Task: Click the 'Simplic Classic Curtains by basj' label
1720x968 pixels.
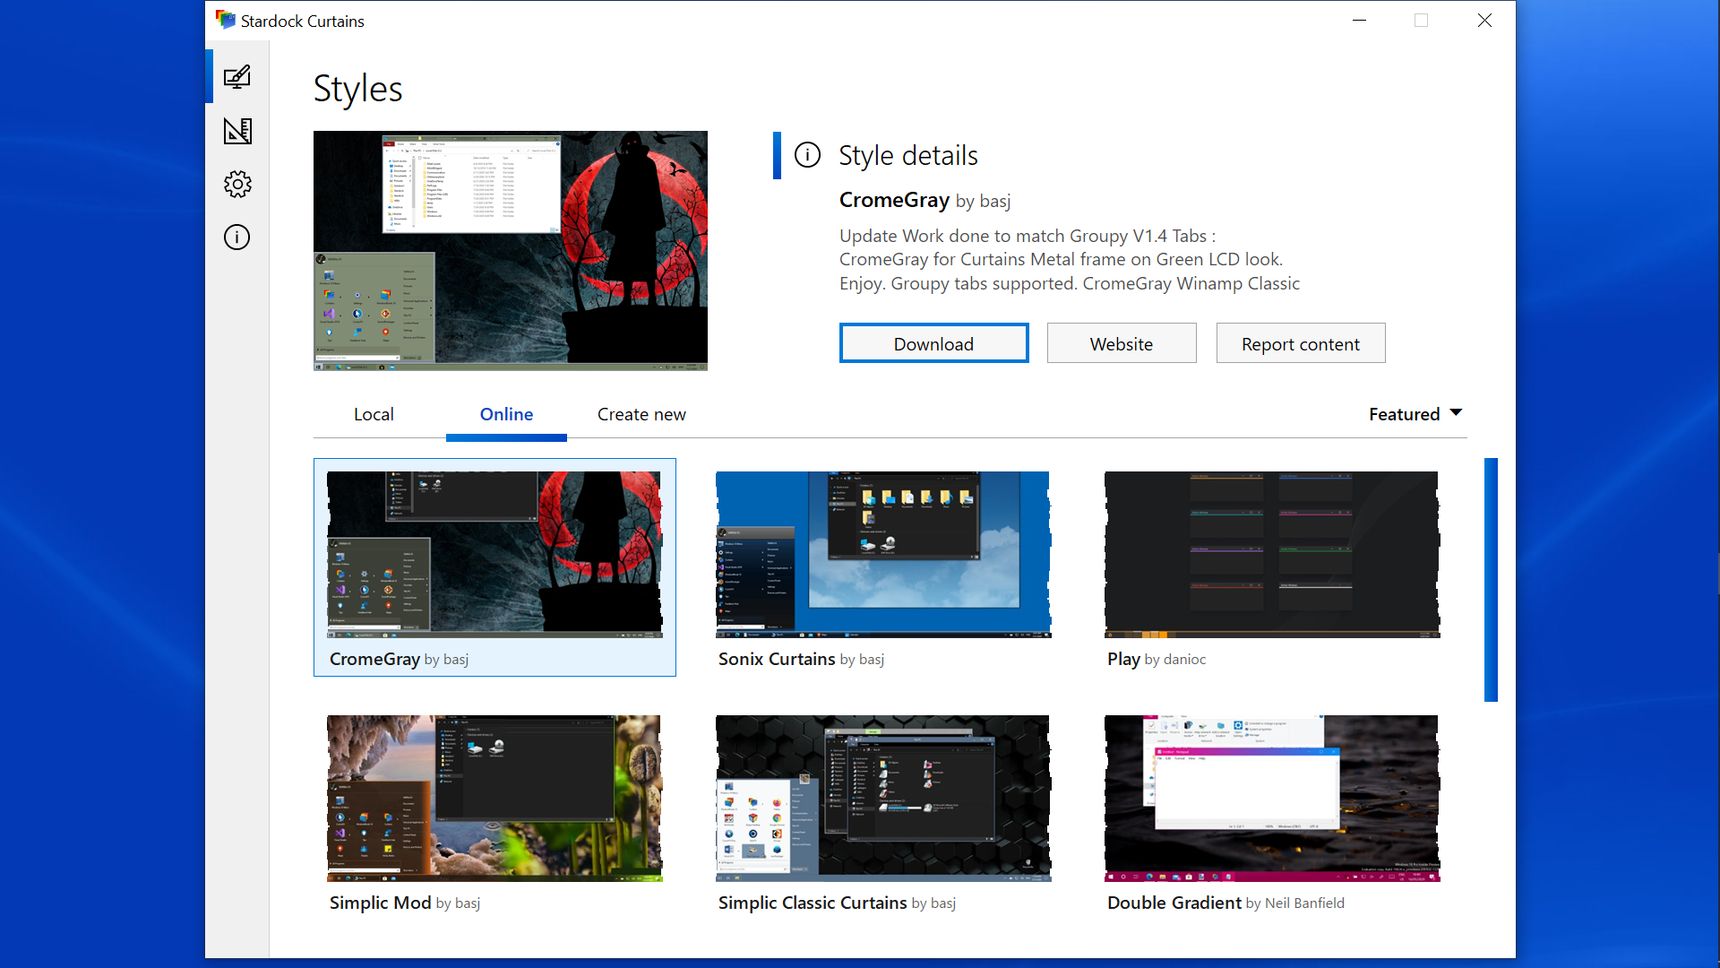Action: (x=837, y=903)
